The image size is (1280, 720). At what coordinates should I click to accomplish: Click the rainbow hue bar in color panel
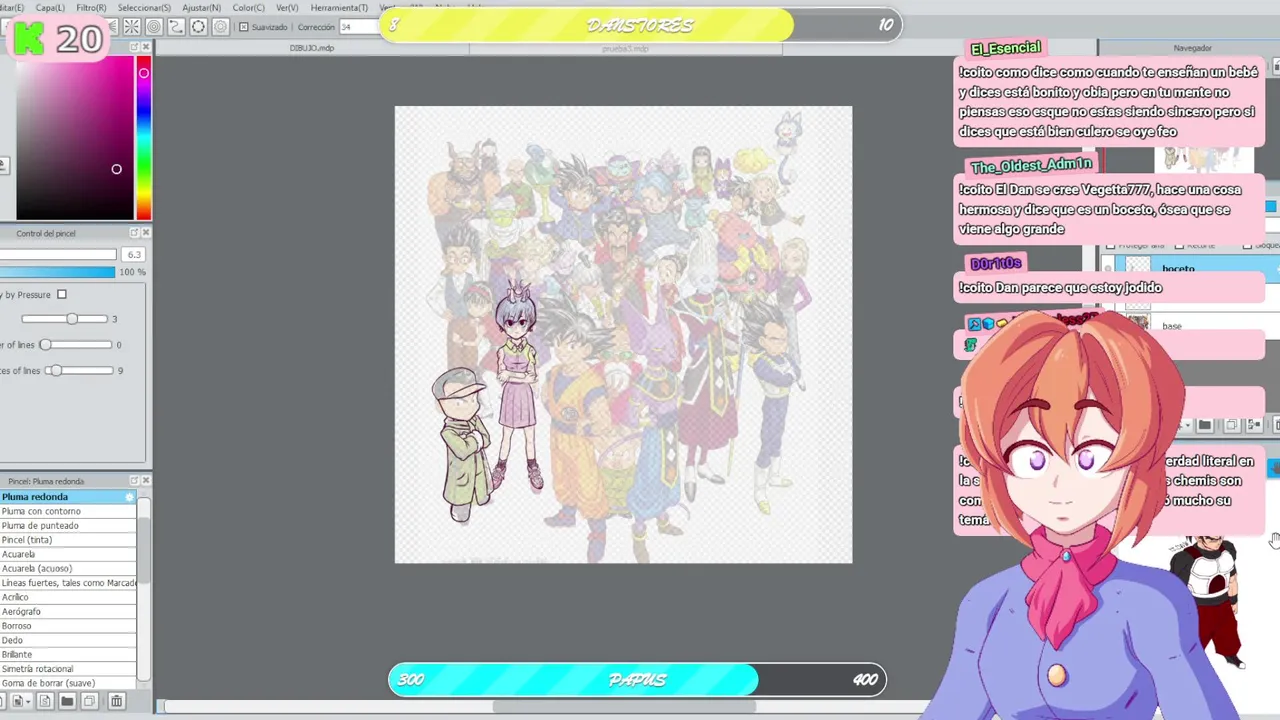pos(144,138)
